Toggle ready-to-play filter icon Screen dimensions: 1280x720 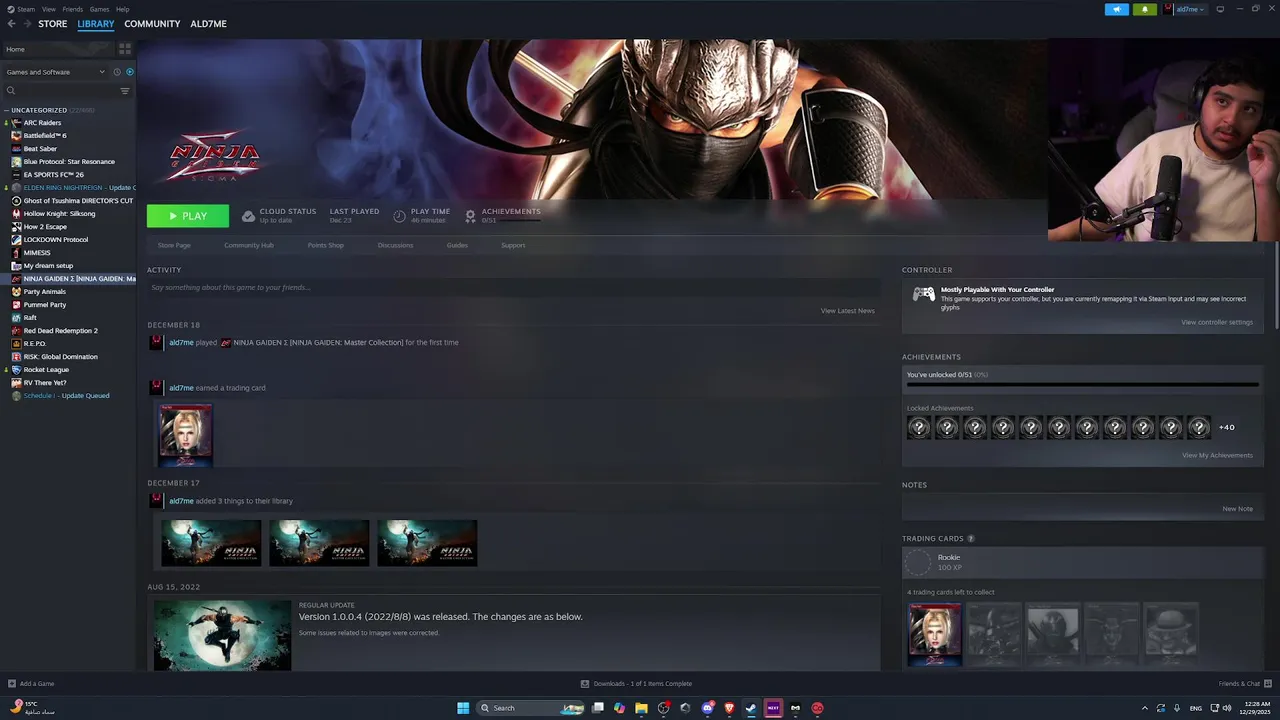[130, 72]
